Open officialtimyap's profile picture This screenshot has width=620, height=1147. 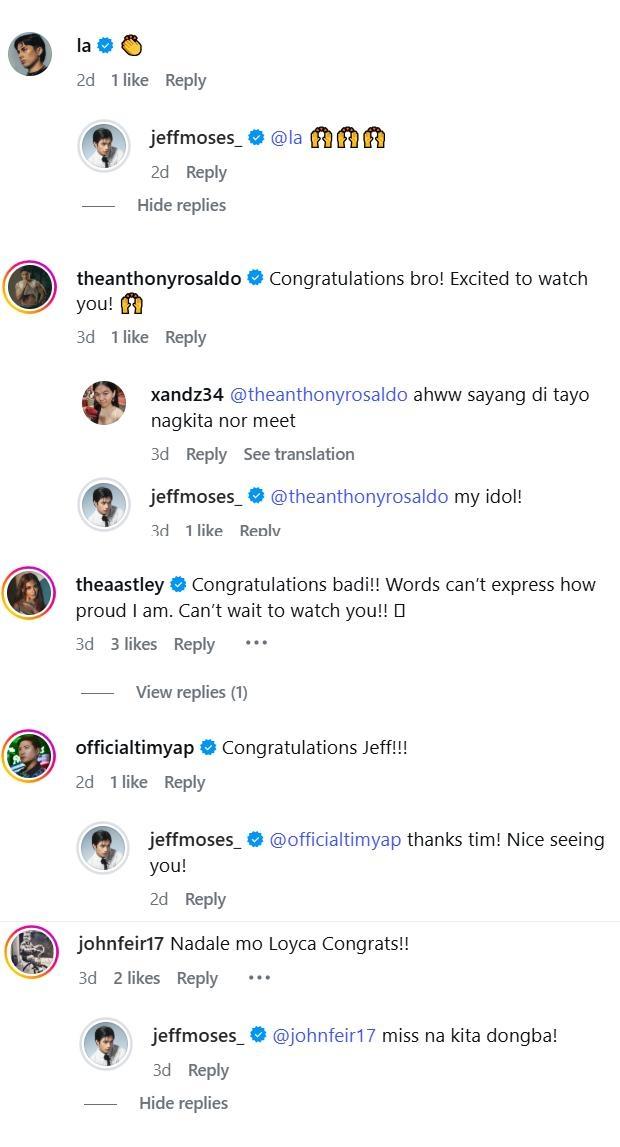tap(30, 757)
